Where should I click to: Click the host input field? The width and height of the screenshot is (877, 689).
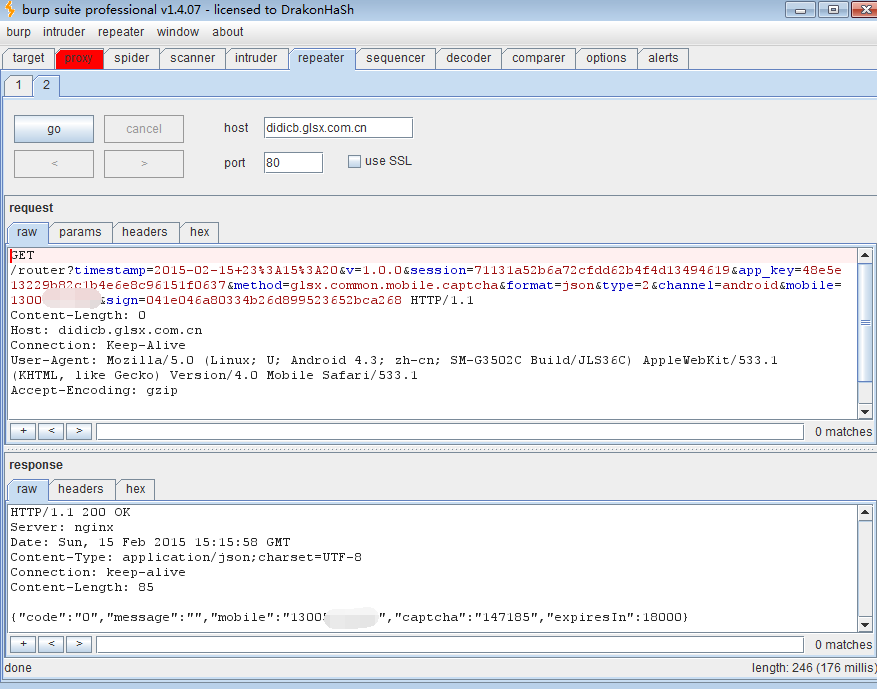tap(338, 128)
